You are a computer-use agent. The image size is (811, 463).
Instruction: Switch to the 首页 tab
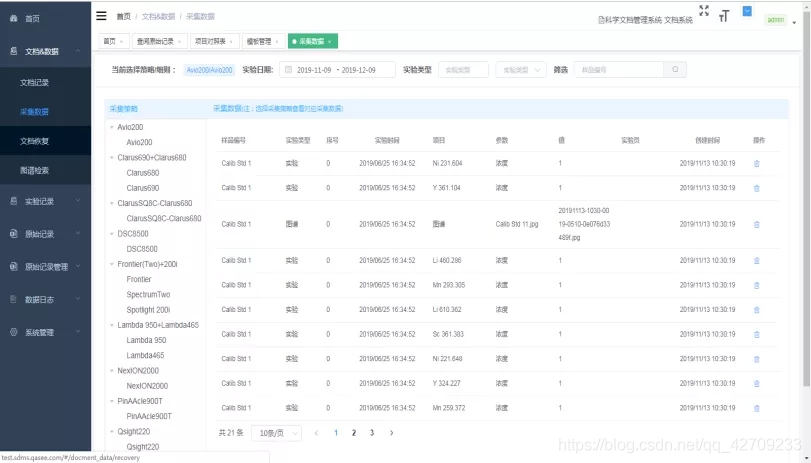click(113, 41)
